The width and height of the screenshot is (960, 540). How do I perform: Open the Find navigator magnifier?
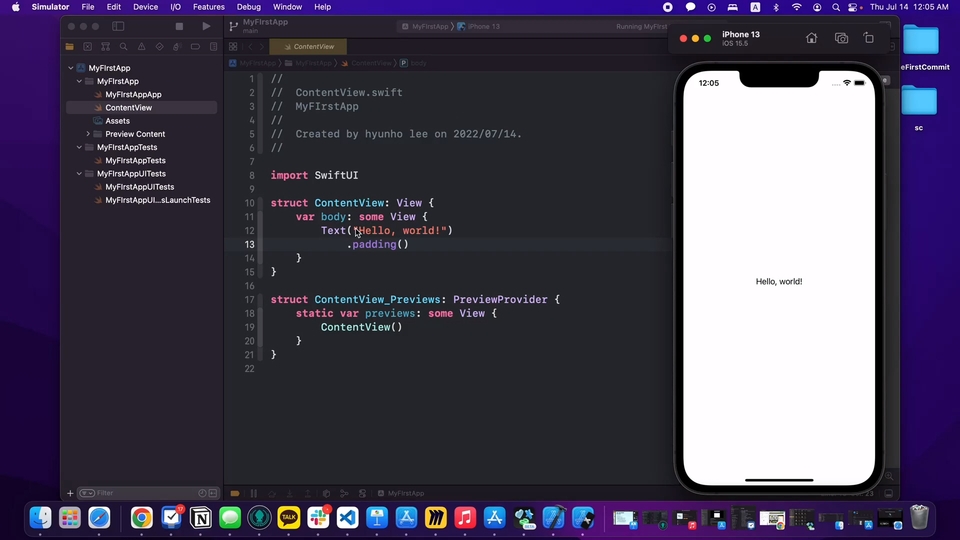pyautogui.click(x=124, y=47)
